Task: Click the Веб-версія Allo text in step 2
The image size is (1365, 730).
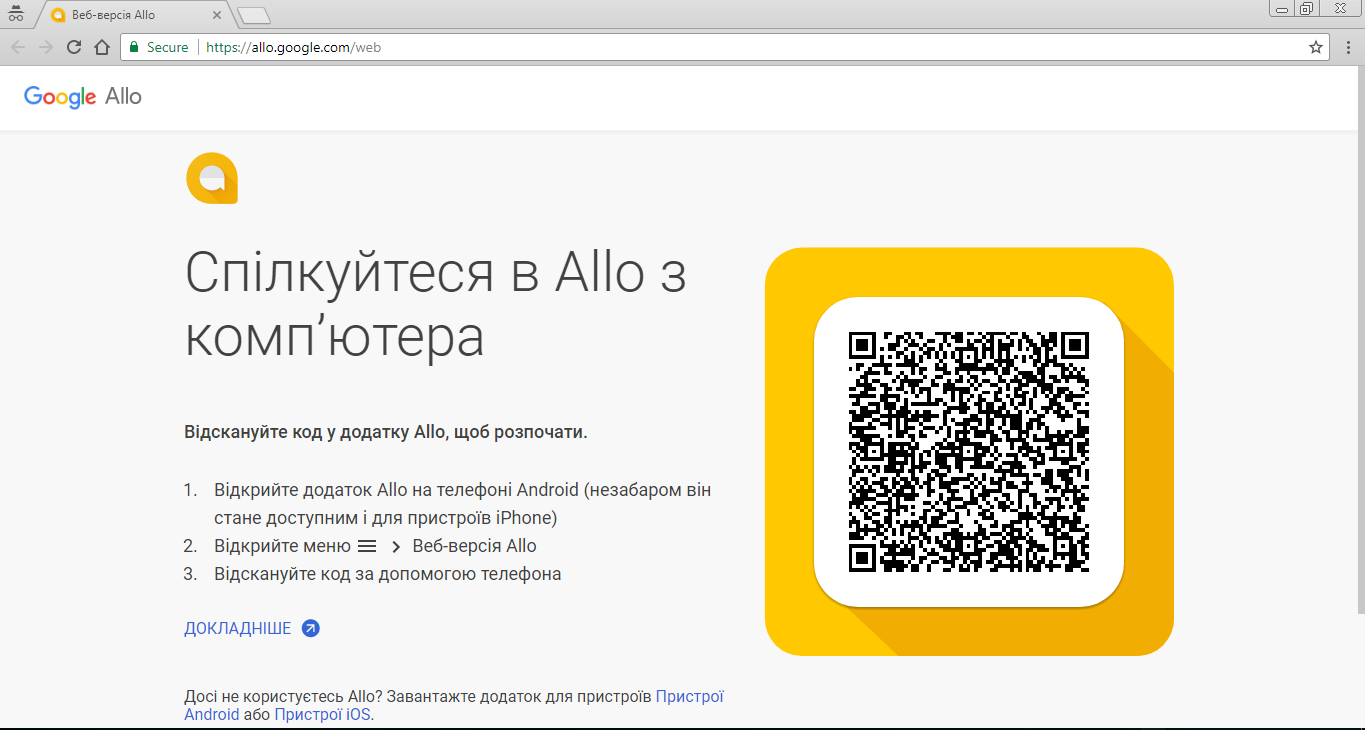Action: click(474, 546)
